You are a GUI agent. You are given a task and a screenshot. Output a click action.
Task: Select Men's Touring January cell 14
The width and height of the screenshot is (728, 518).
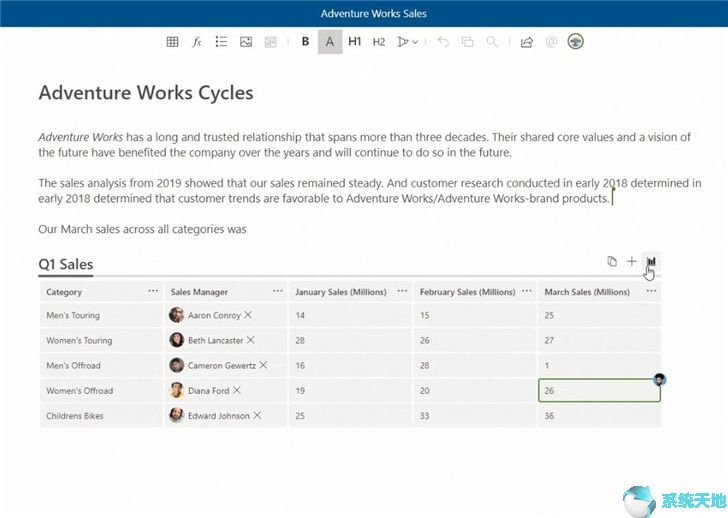point(350,315)
